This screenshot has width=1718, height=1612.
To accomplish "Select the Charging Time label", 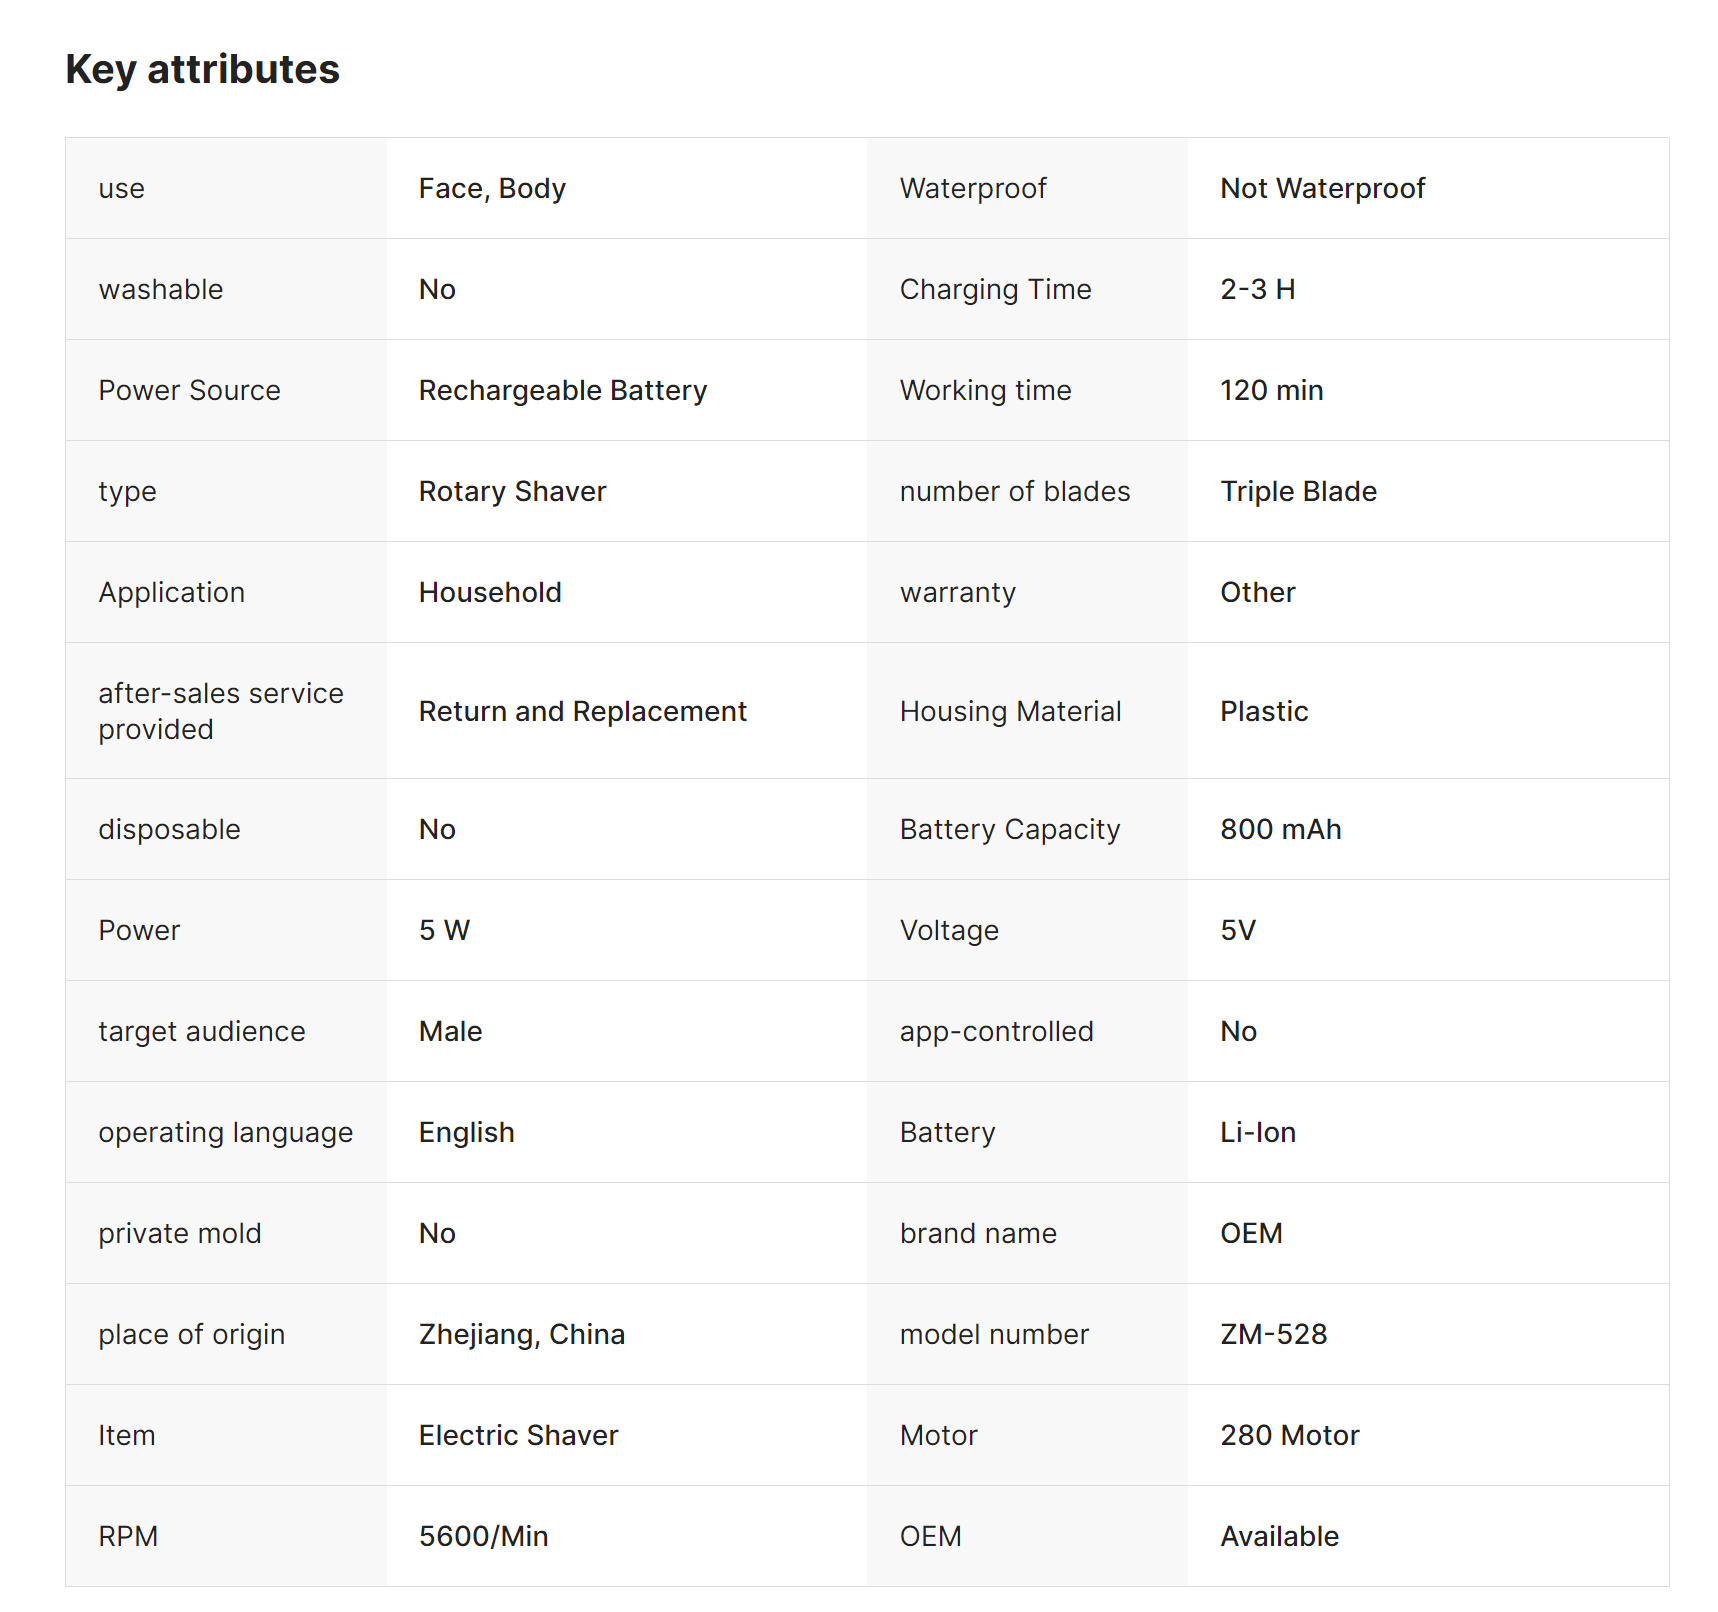I will pos(995,289).
